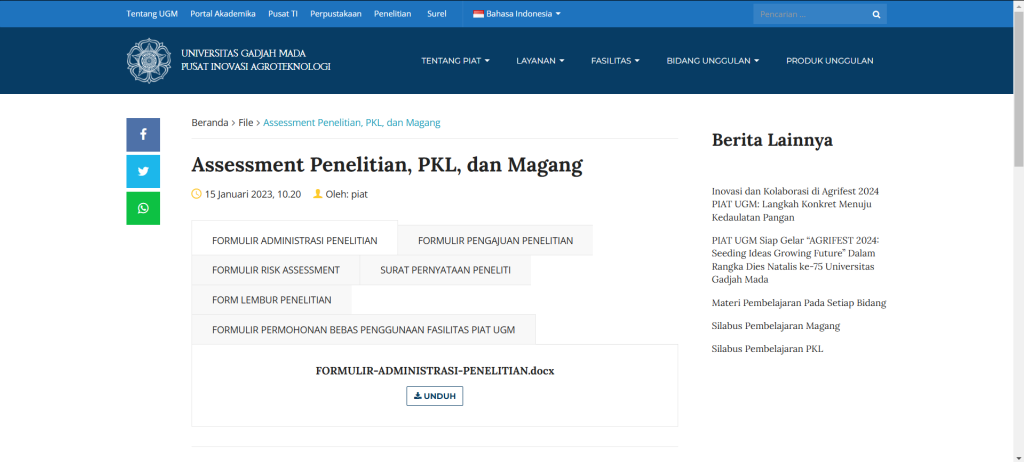
Task: Switch to Form Lembur Penelitian tab
Action: pos(271,300)
